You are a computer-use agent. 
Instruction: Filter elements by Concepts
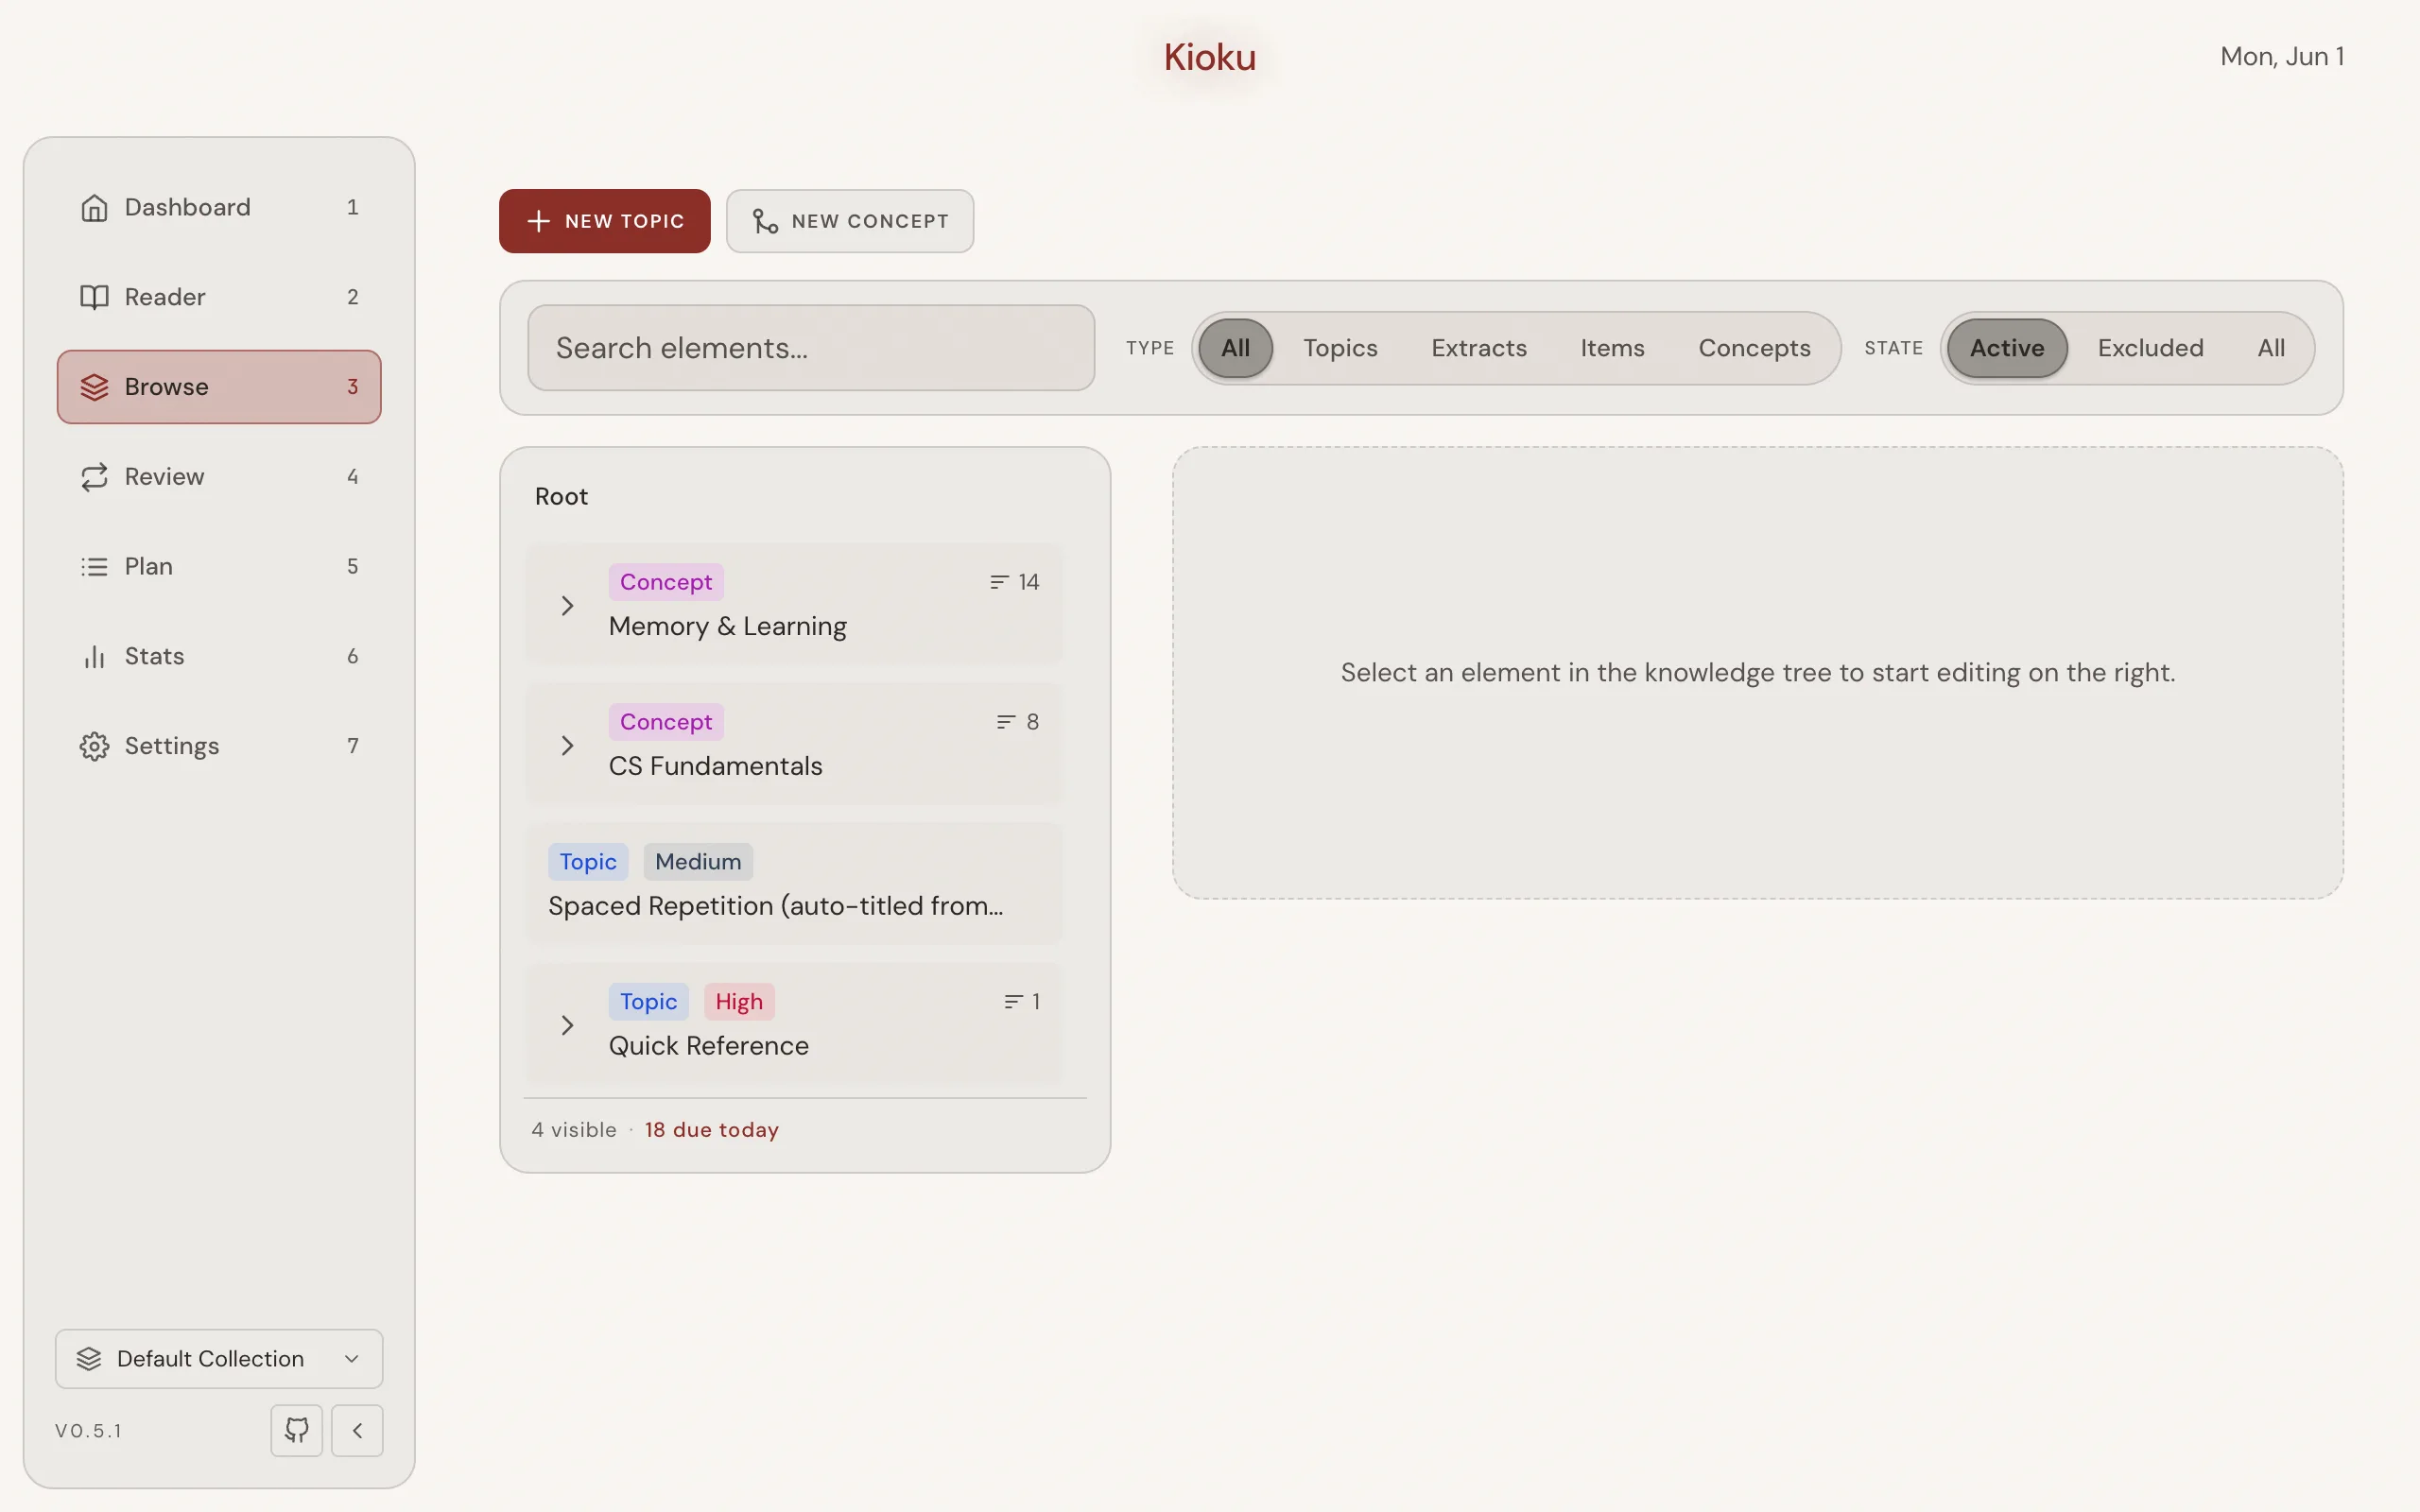(x=1754, y=348)
